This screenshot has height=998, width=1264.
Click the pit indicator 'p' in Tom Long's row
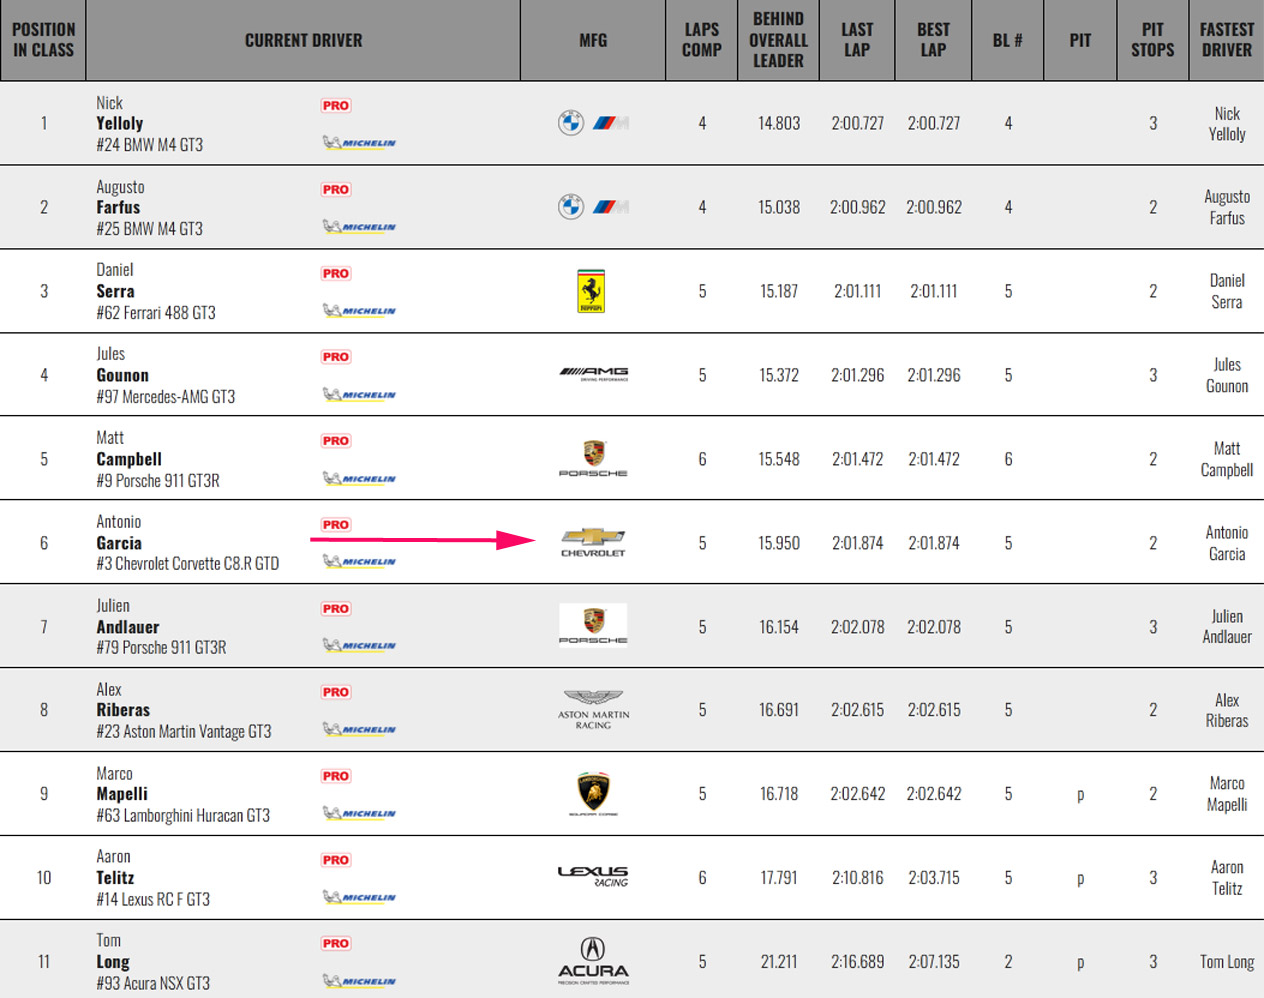pos(1080,963)
